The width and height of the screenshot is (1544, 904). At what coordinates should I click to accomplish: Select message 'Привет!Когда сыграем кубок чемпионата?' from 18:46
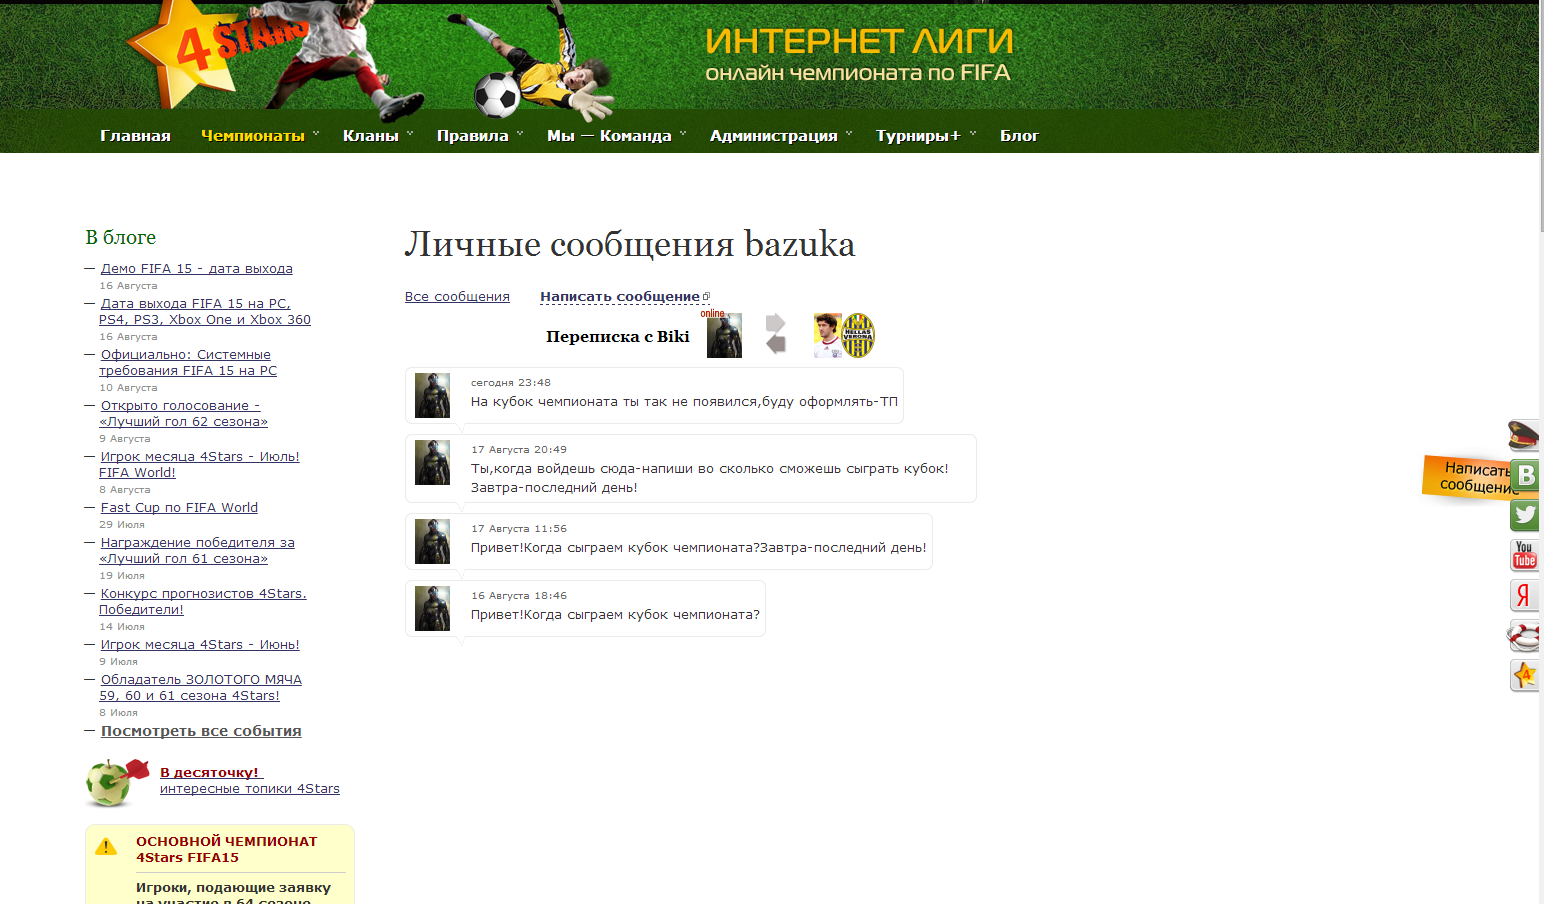(615, 615)
